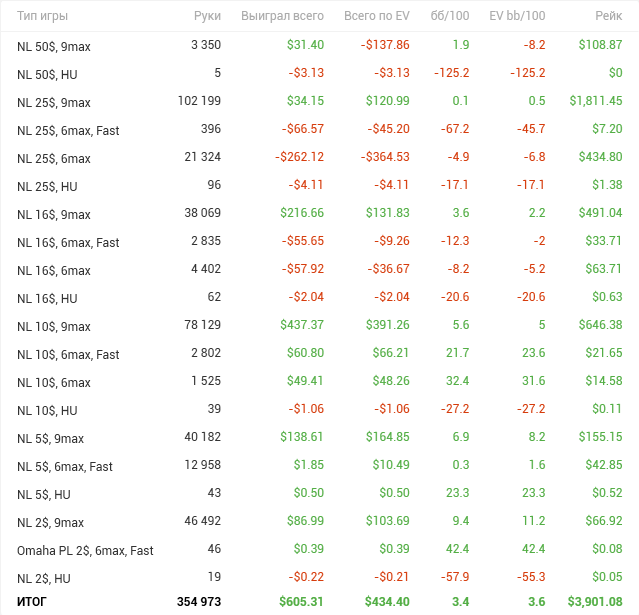The width and height of the screenshot is (639, 615).
Task: Click the 102 199 hands count cell
Action: pos(199,101)
